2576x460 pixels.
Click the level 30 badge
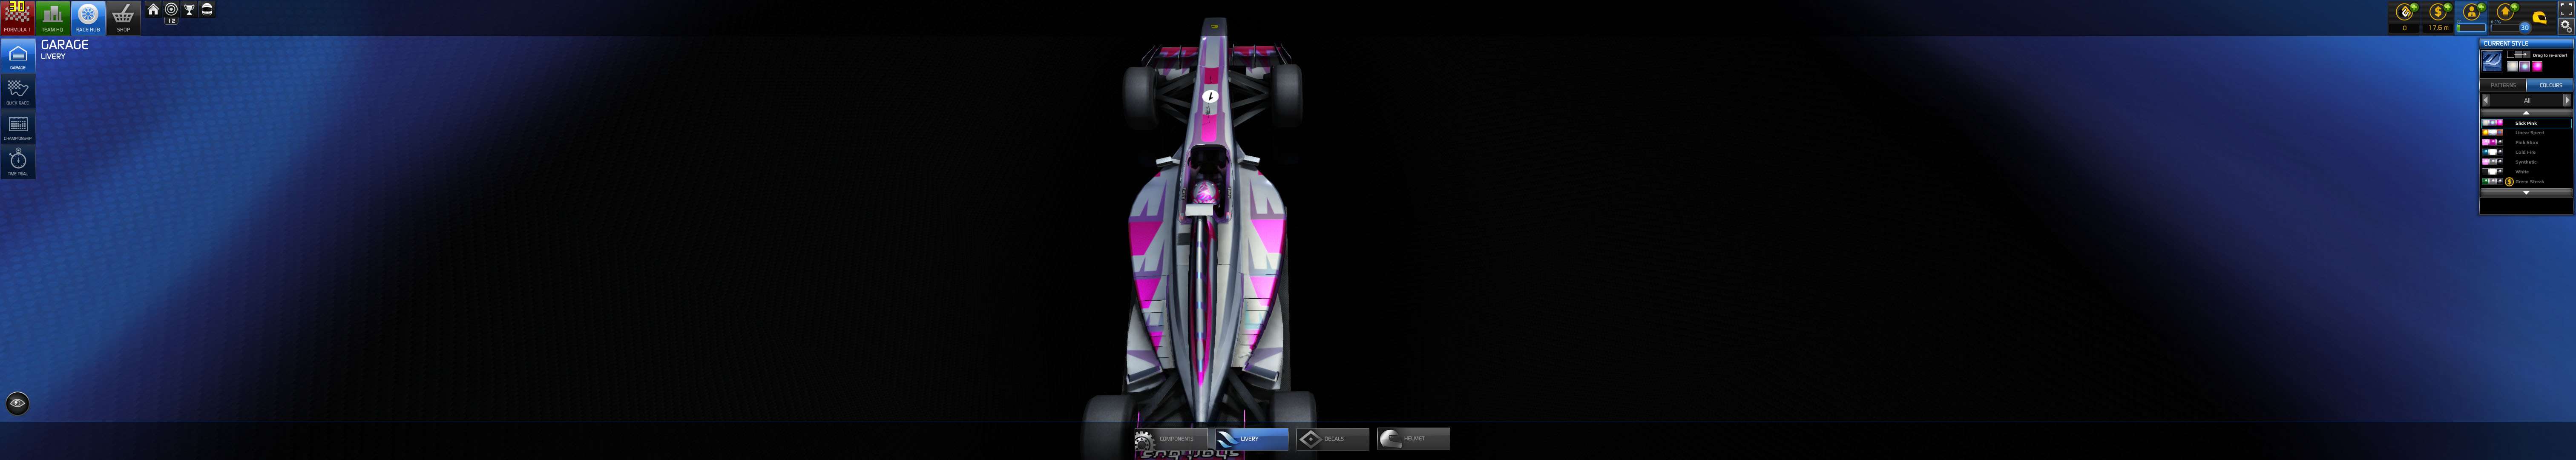[x=2524, y=28]
